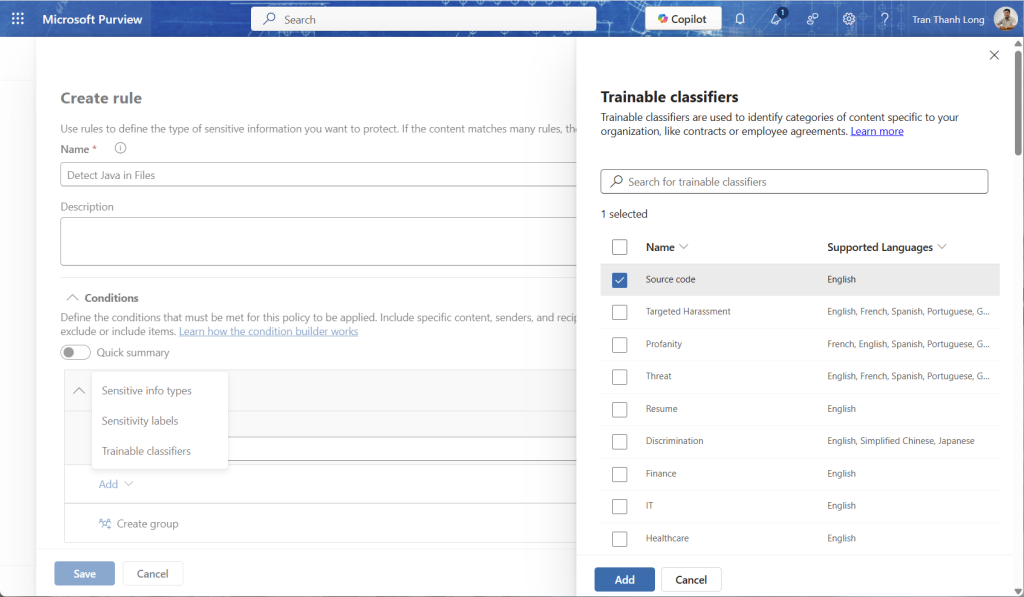Choose Sensitivity labels from the menu
1024x597 pixels.
(x=140, y=421)
